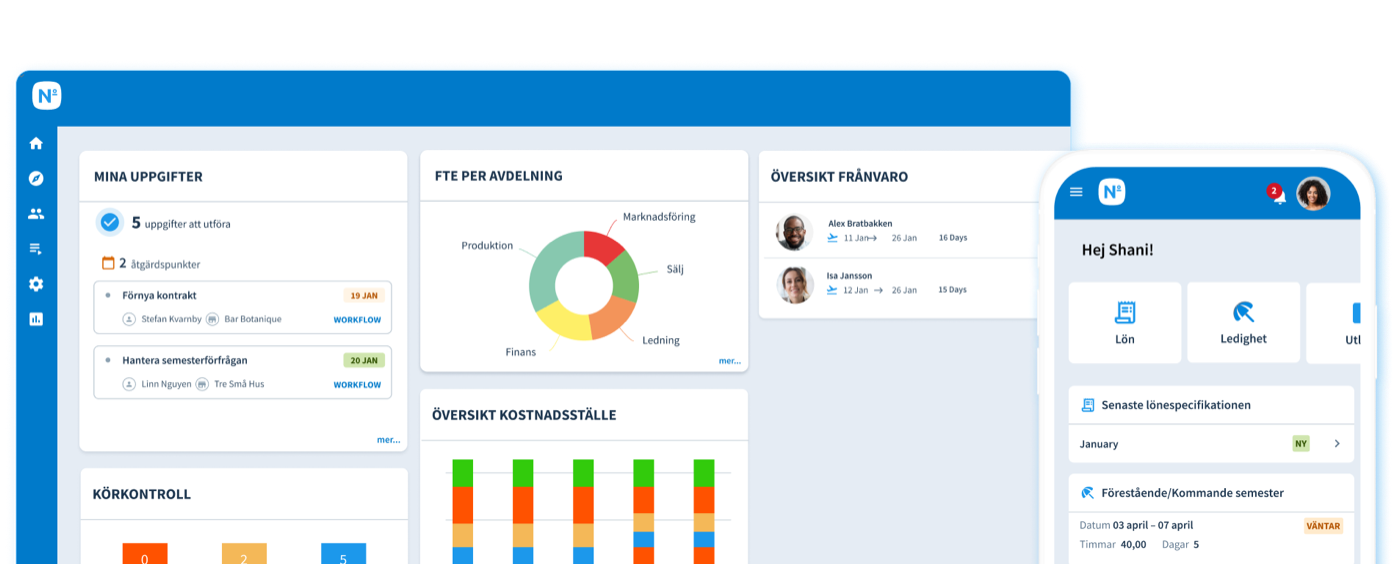
Task: Click the 19 JAN date badge
Action: click(x=364, y=296)
